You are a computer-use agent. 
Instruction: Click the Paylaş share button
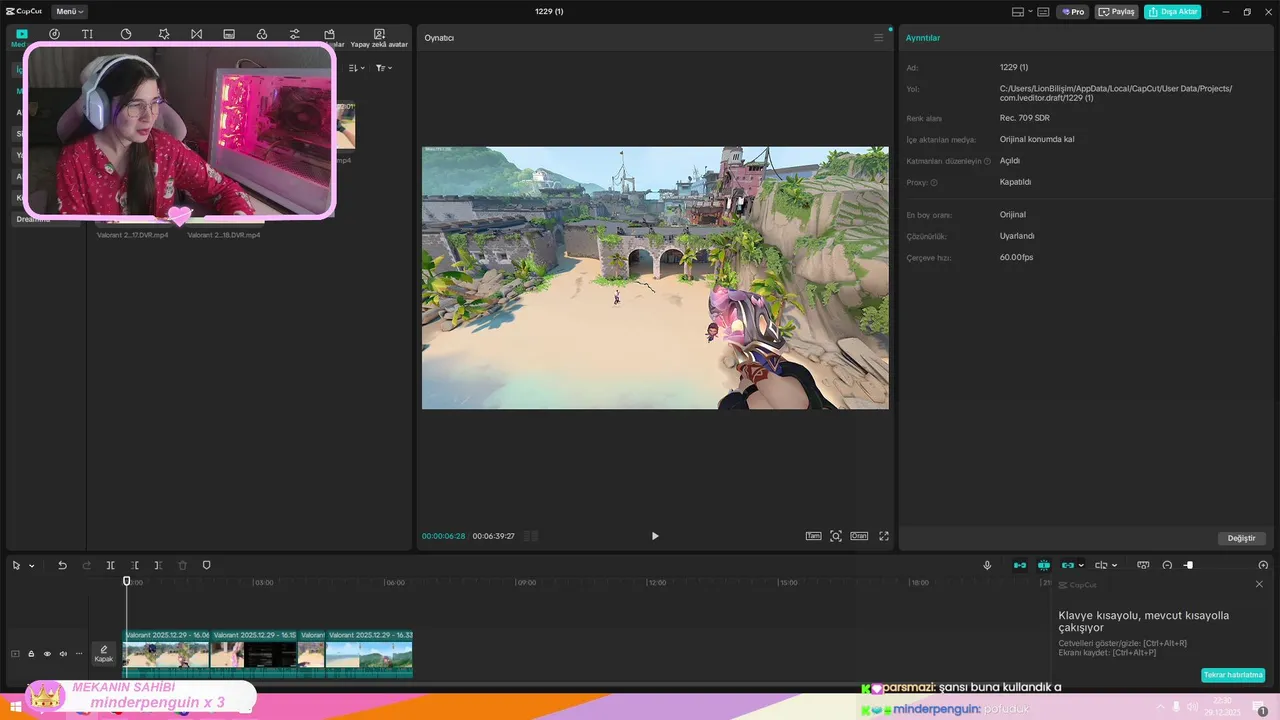(1117, 12)
